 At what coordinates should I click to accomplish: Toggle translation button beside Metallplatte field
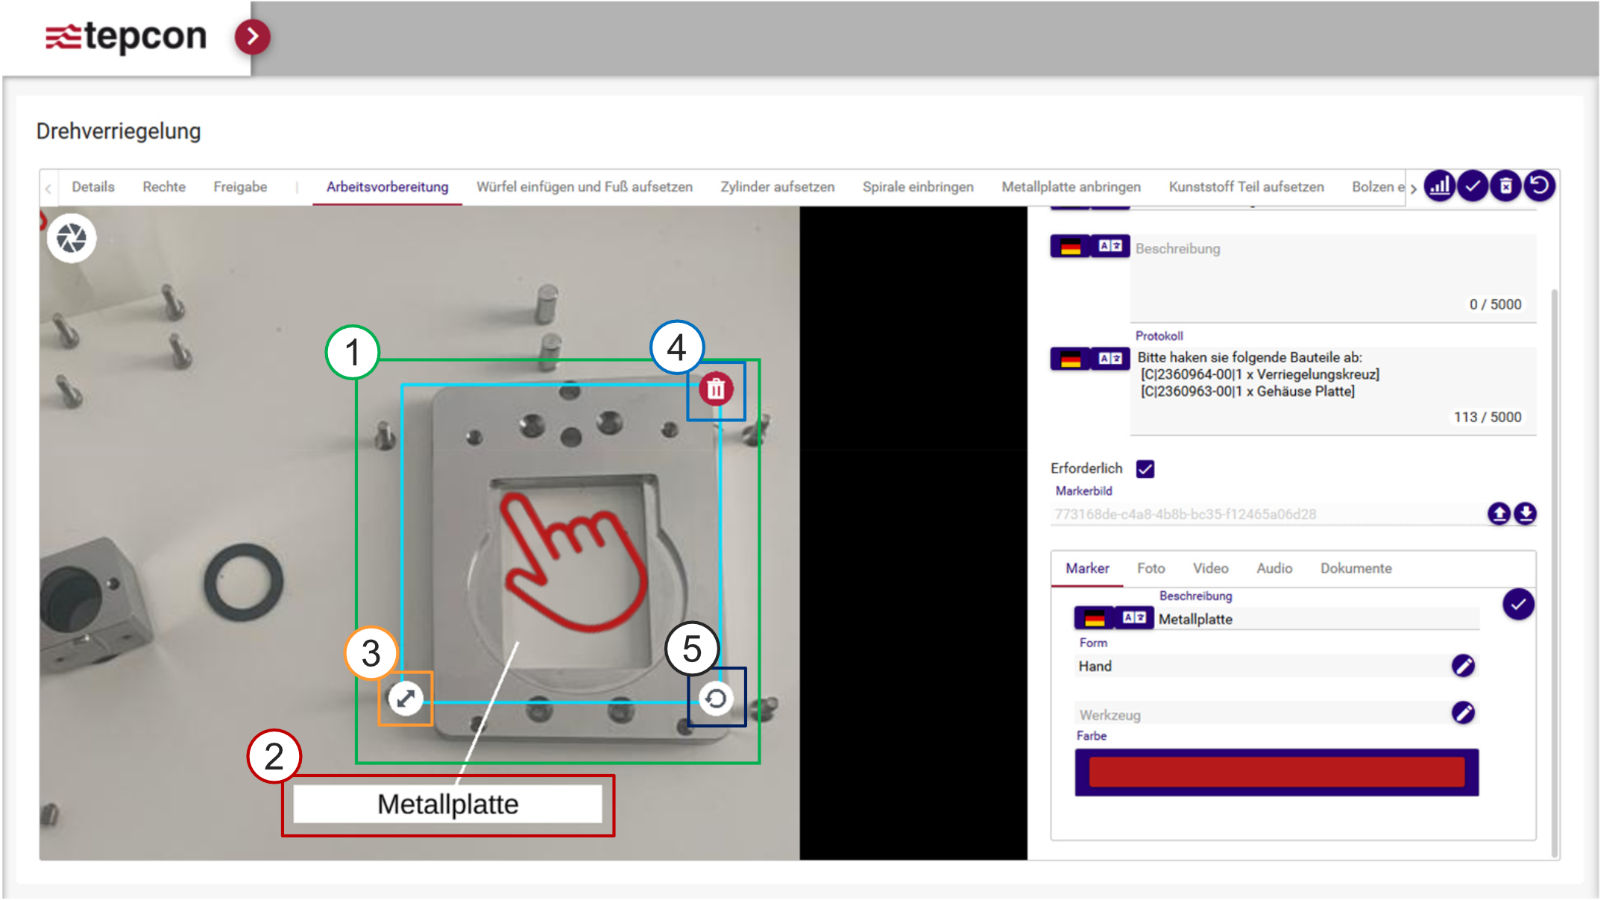tap(1134, 618)
